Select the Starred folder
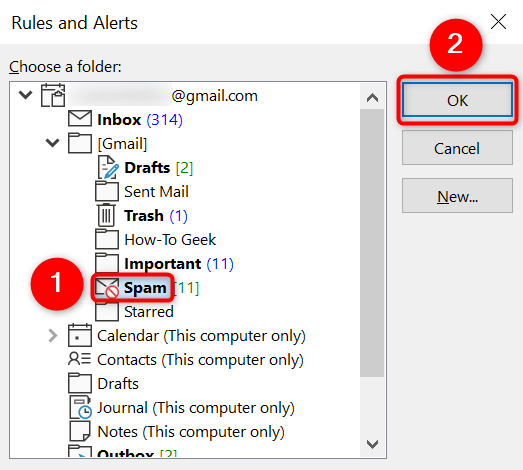The height and width of the screenshot is (470, 523). pyautogui.click(x=149, y=312)
